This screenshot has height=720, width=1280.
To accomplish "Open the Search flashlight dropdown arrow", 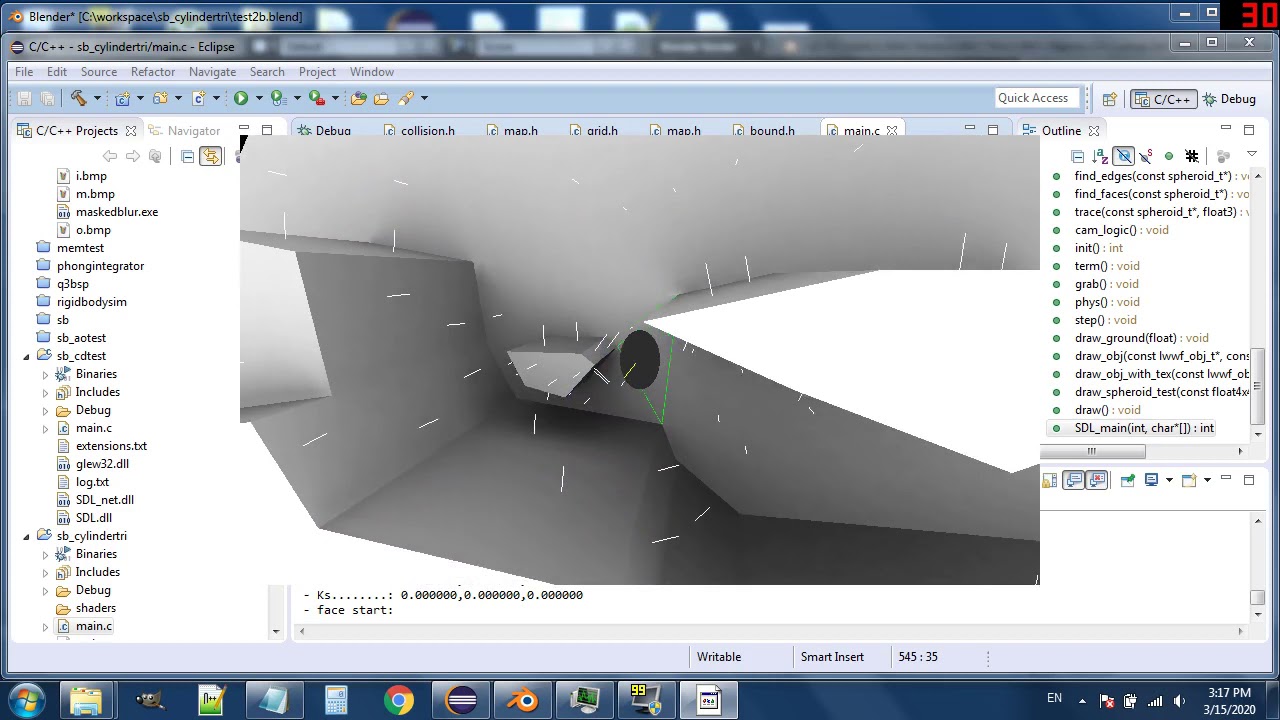I will [424, 98].
